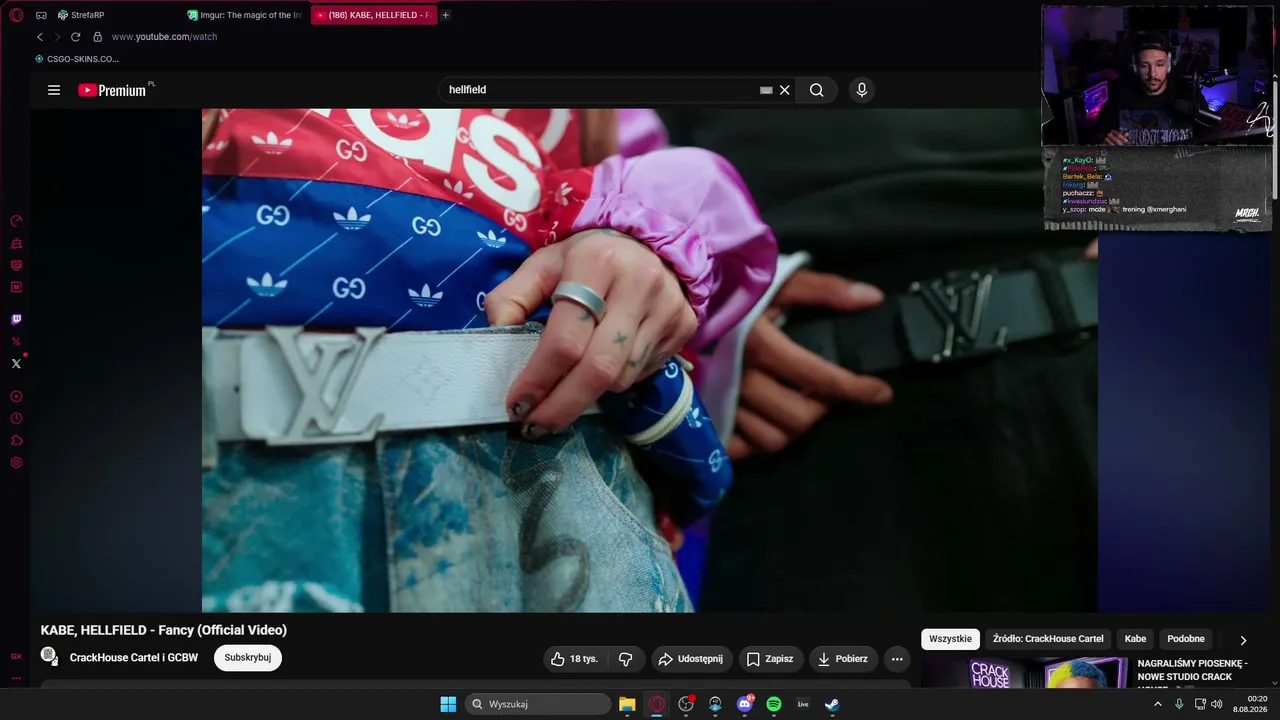Start voice search with the microphone
This screenshot has height=720, width=1280.
coord(862,90)
